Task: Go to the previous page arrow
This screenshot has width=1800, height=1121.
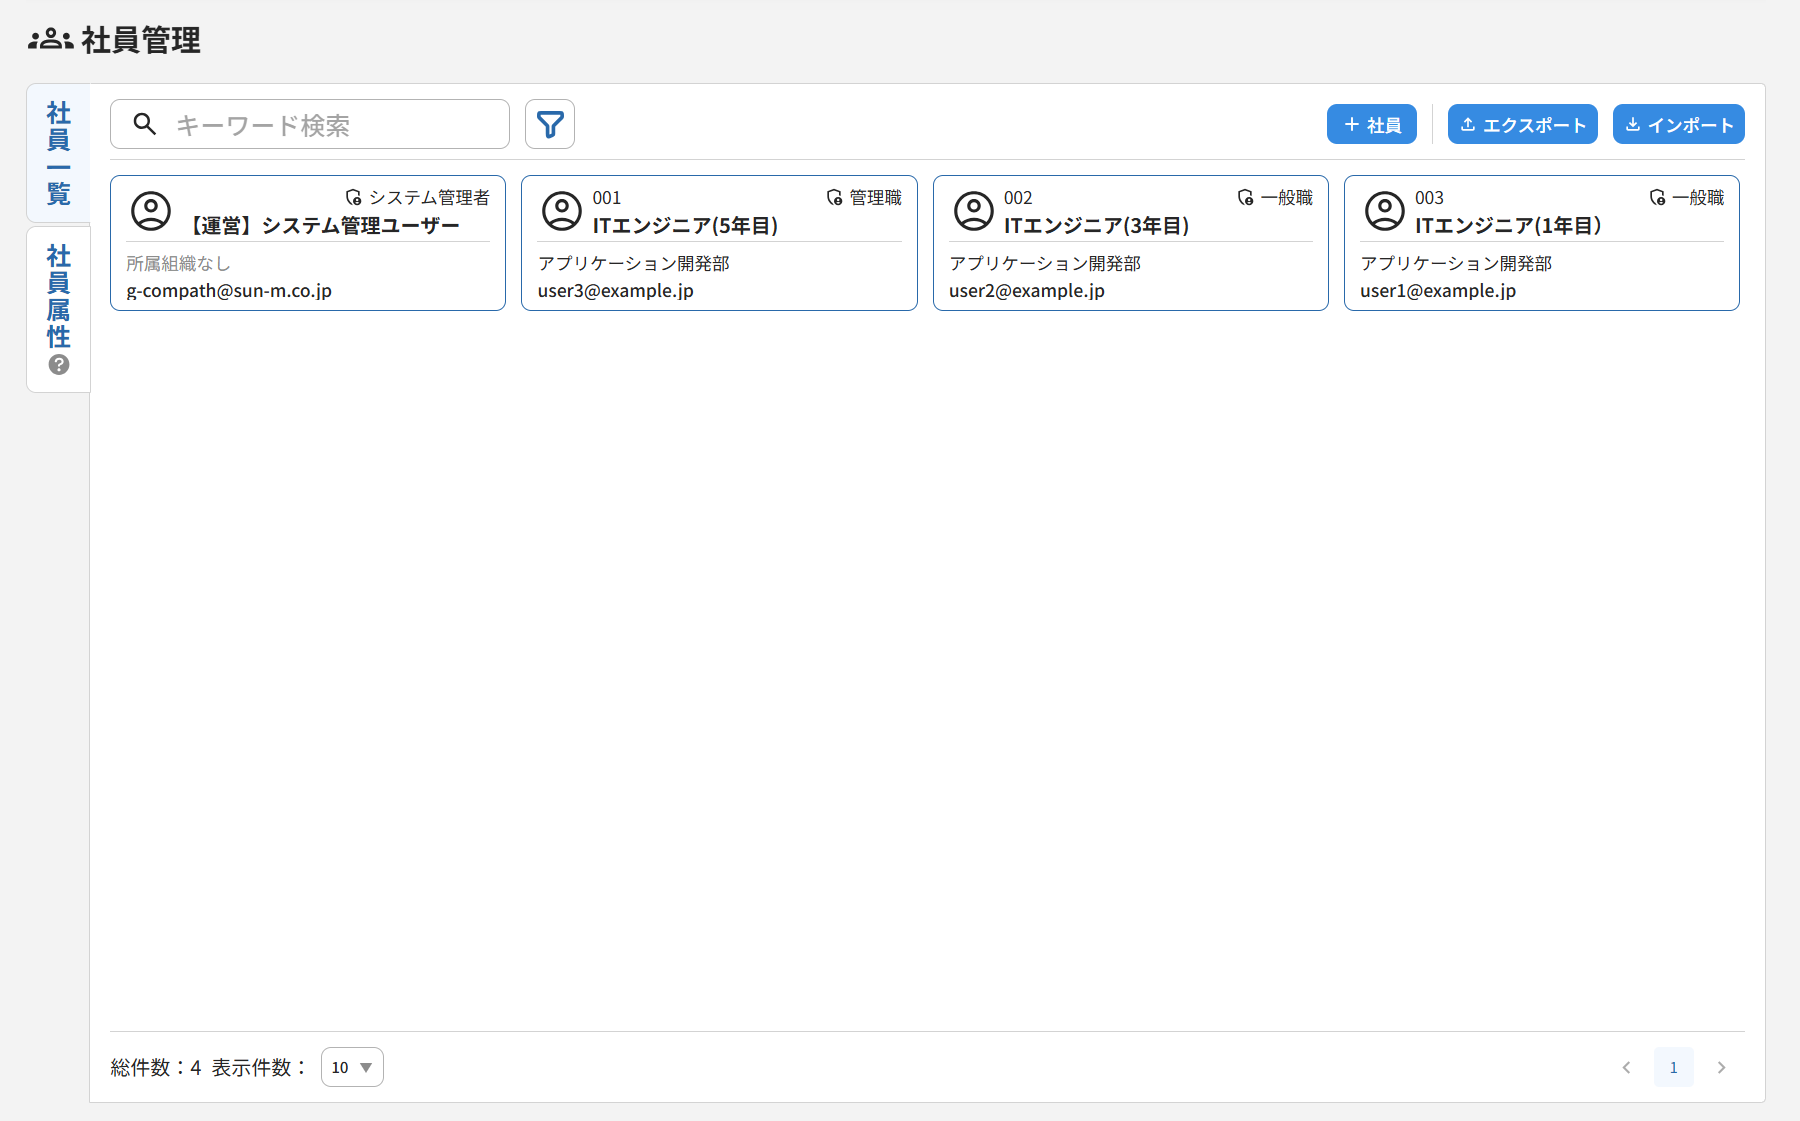Action: coord(1626,1067)
